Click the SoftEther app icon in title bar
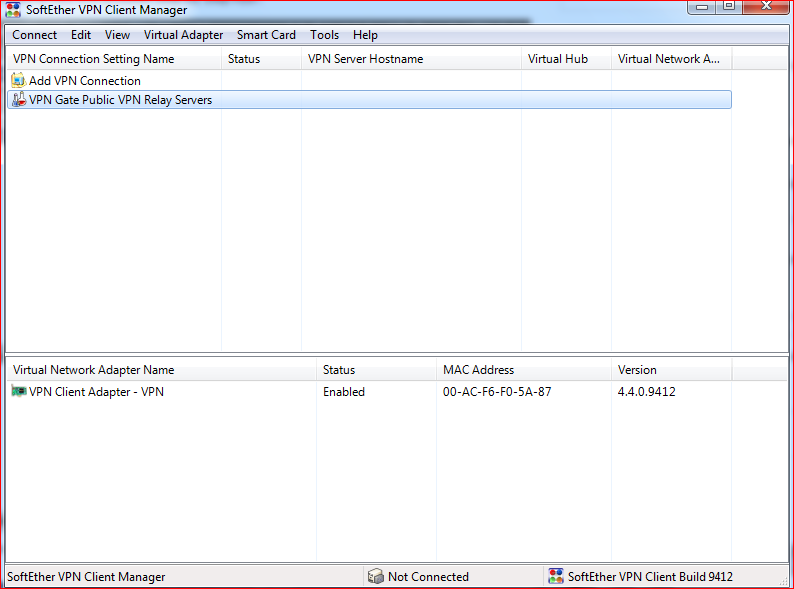This screenshot has width=794, height=589. point(13,10)
